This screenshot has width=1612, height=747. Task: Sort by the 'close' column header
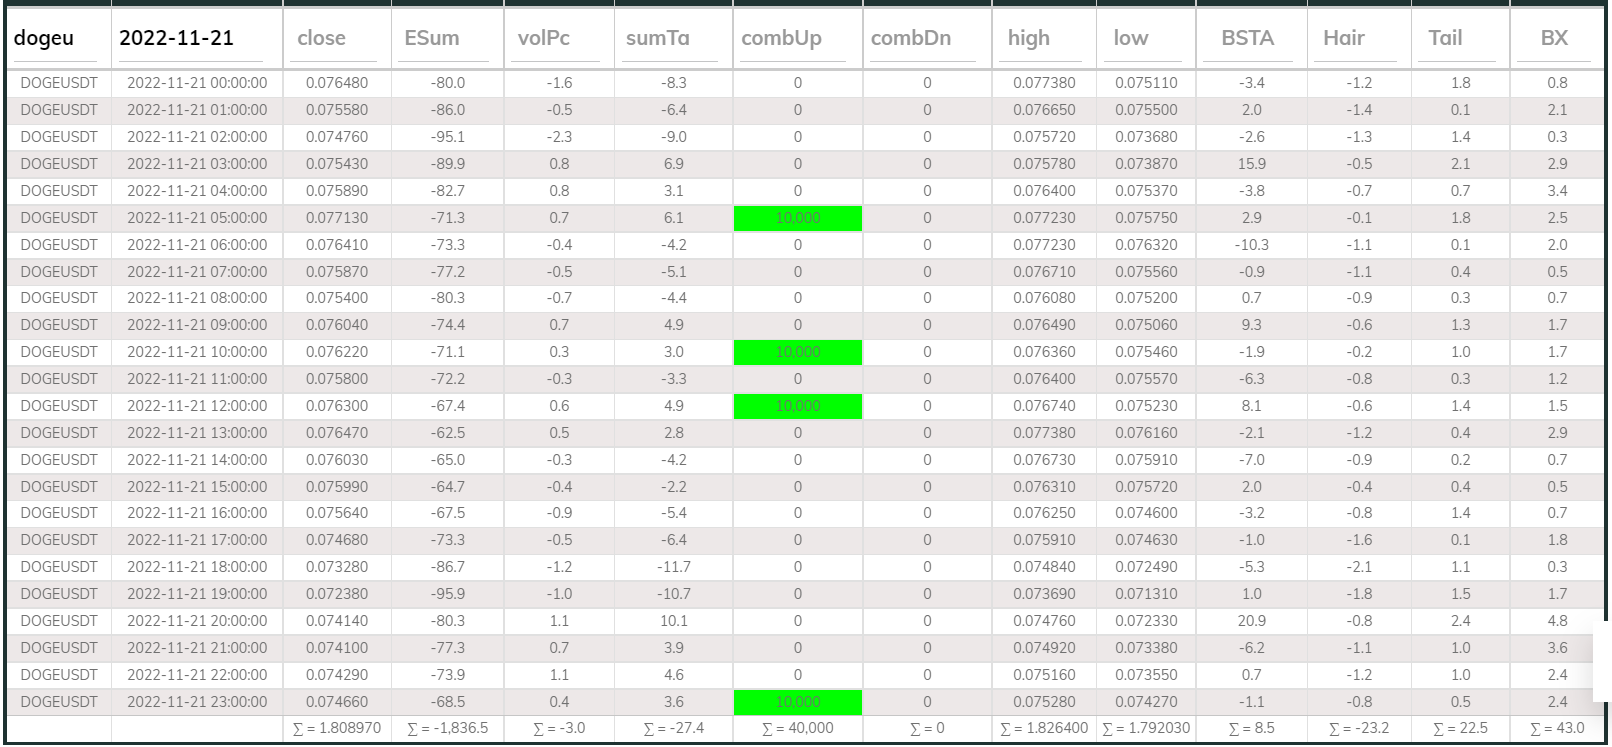[x=321, y=38]
